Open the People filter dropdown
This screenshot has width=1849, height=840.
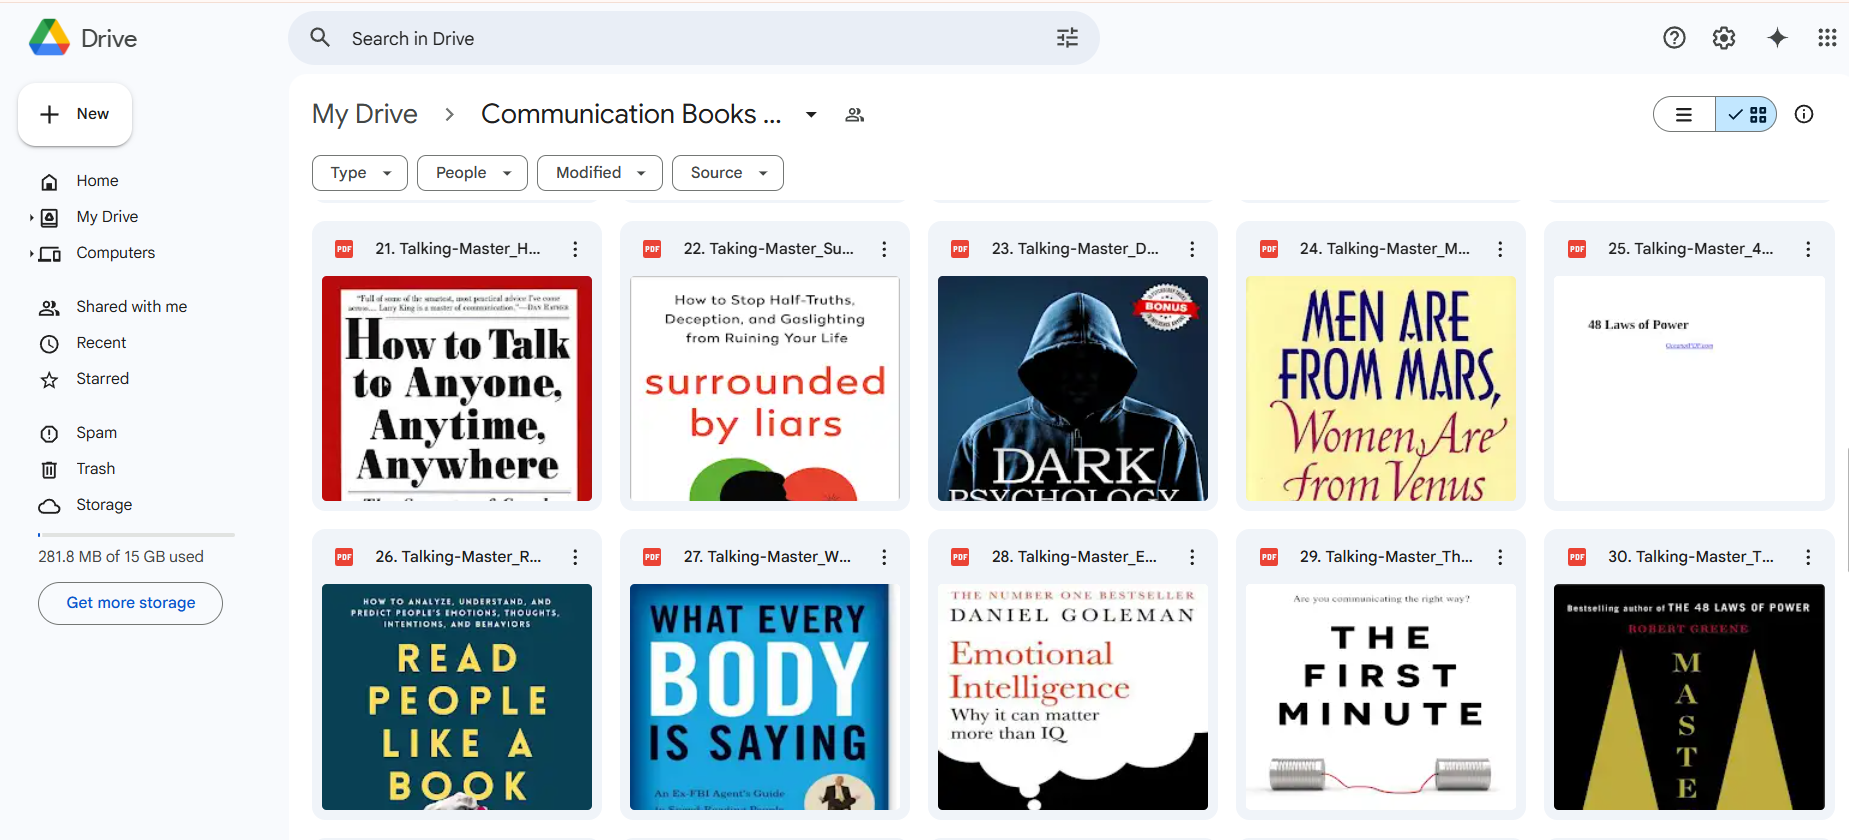click(472, 173)
